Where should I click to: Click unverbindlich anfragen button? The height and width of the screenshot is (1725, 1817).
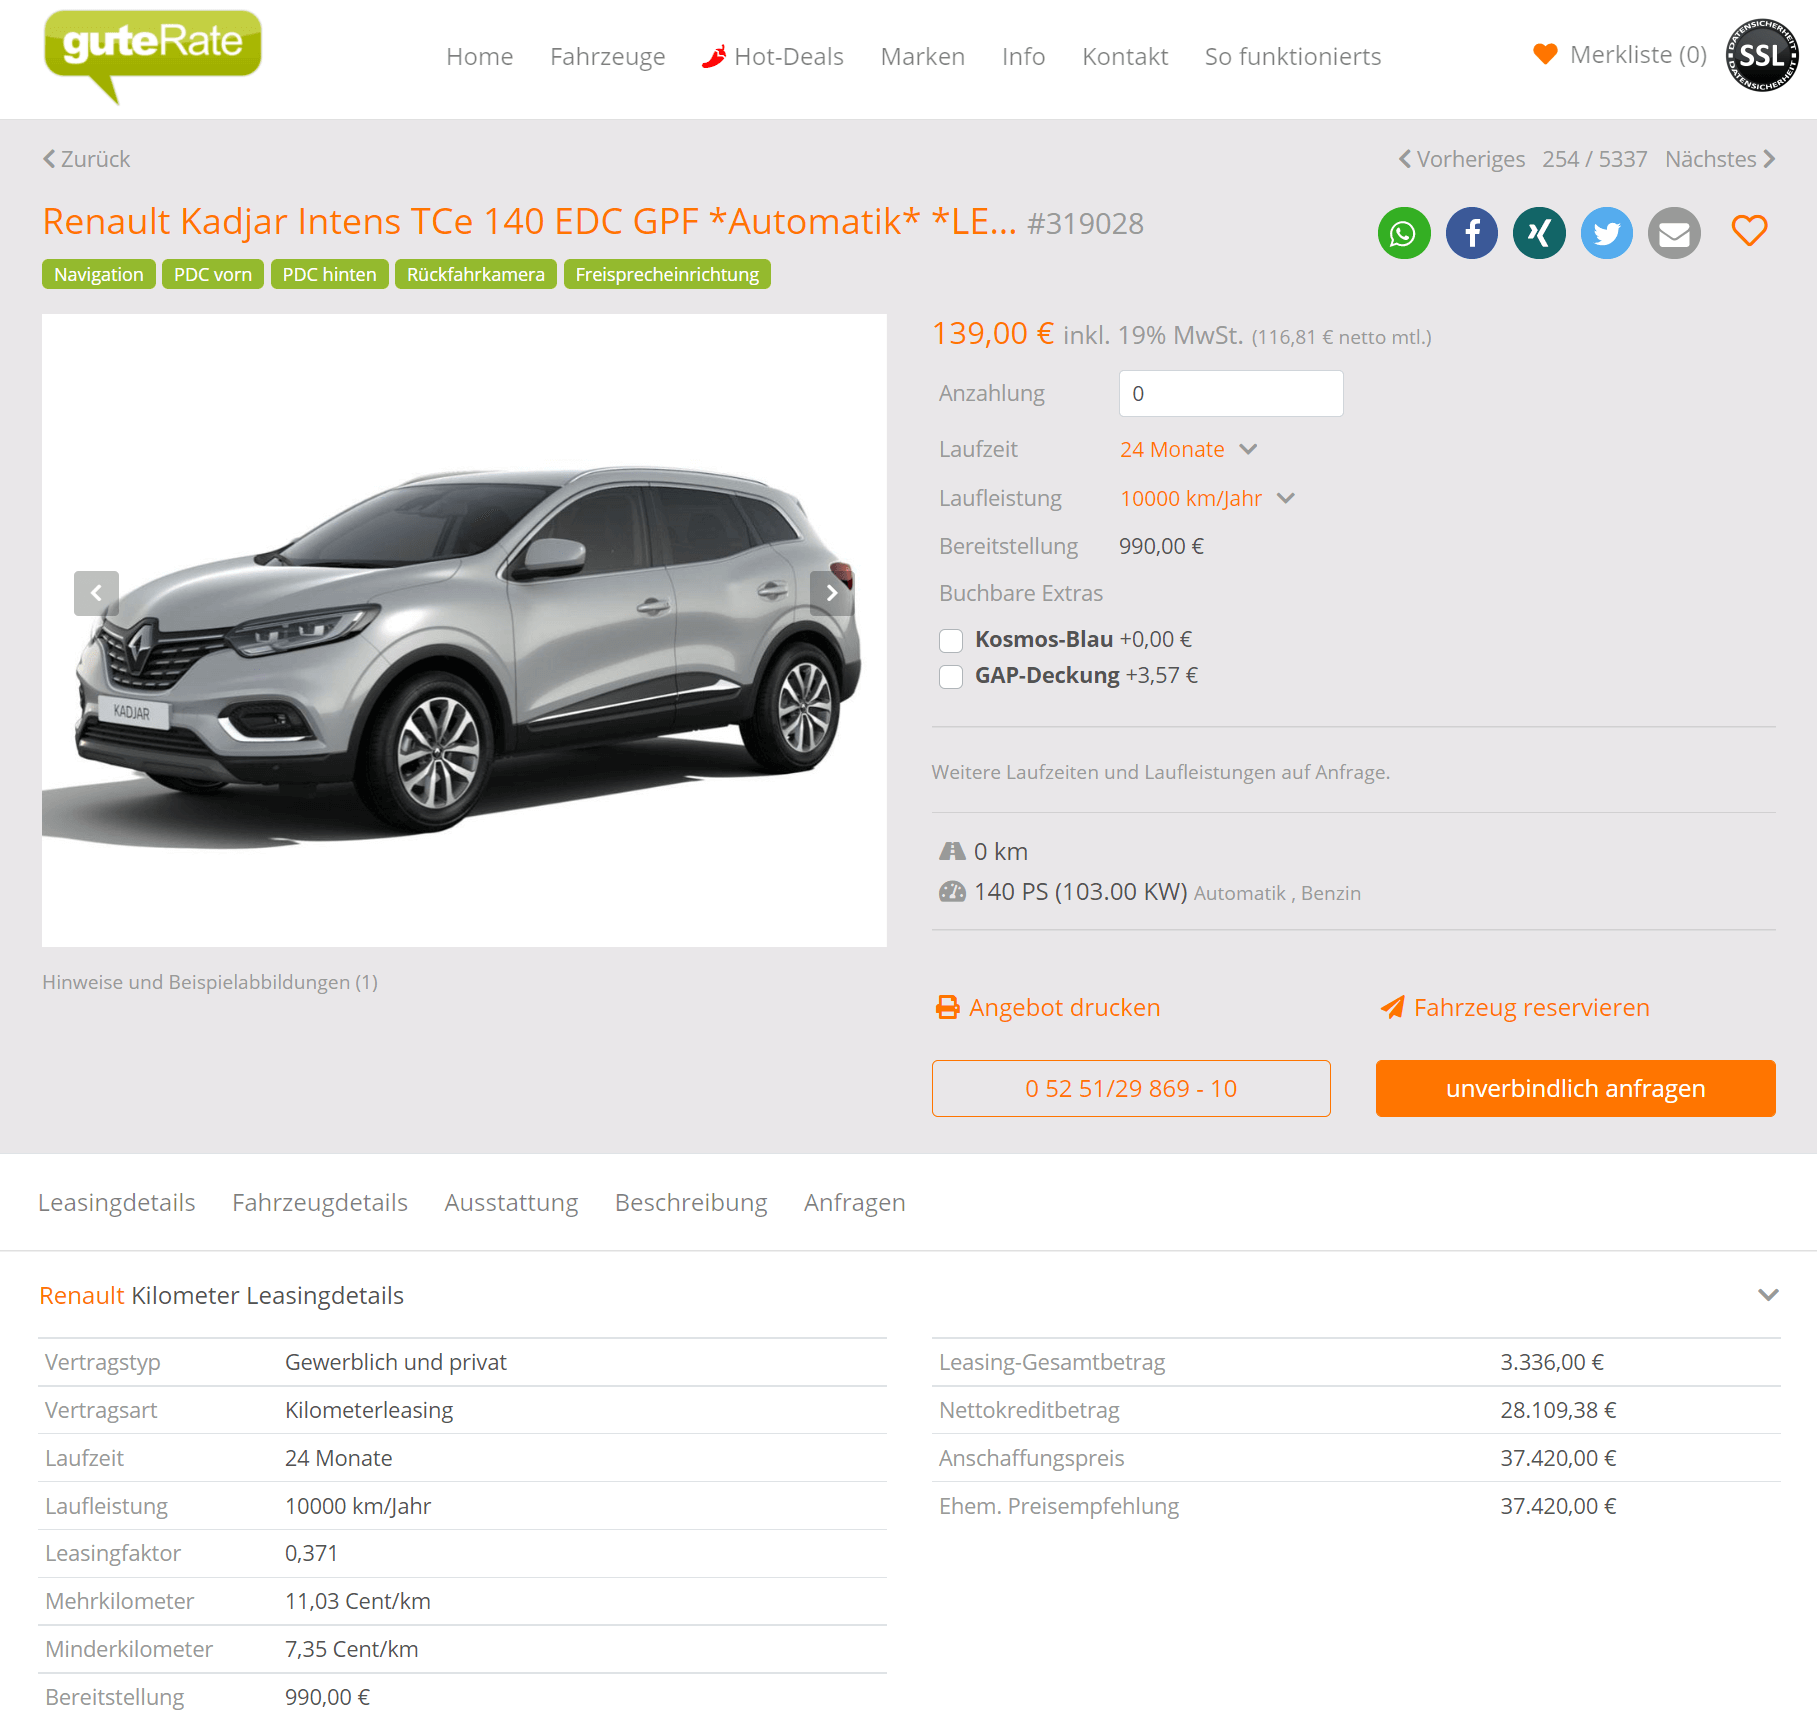[x=1575, y=1088]
